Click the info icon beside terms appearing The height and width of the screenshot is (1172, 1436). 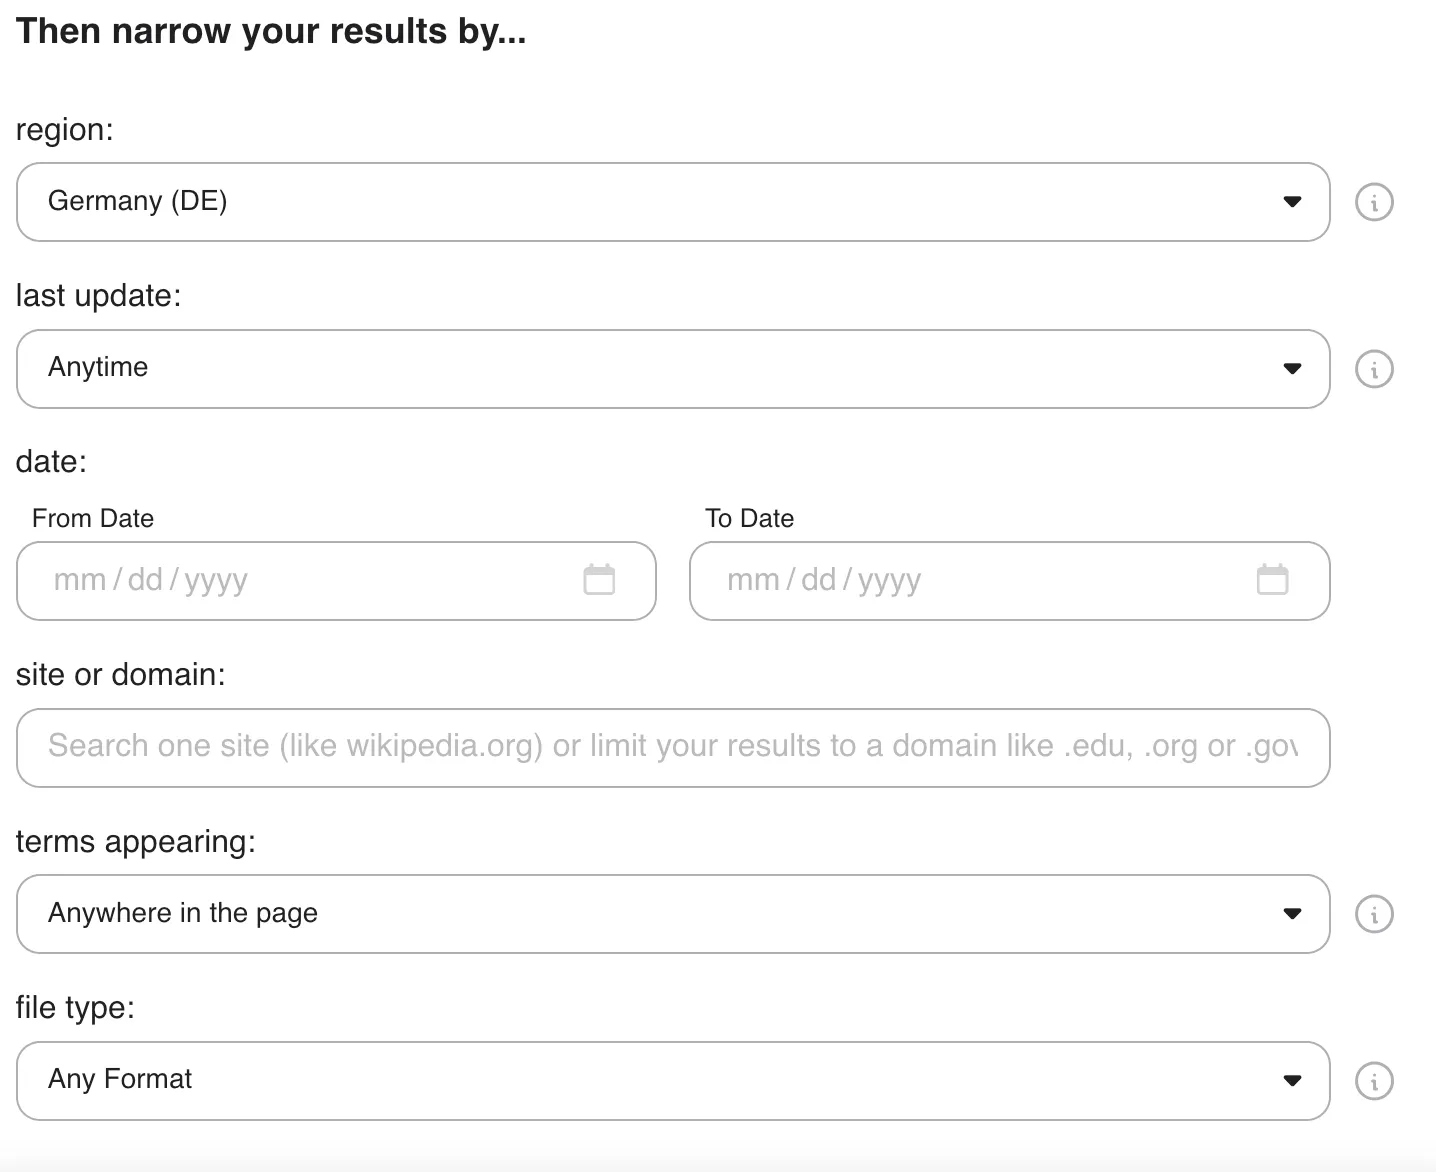coord(1374,914)
